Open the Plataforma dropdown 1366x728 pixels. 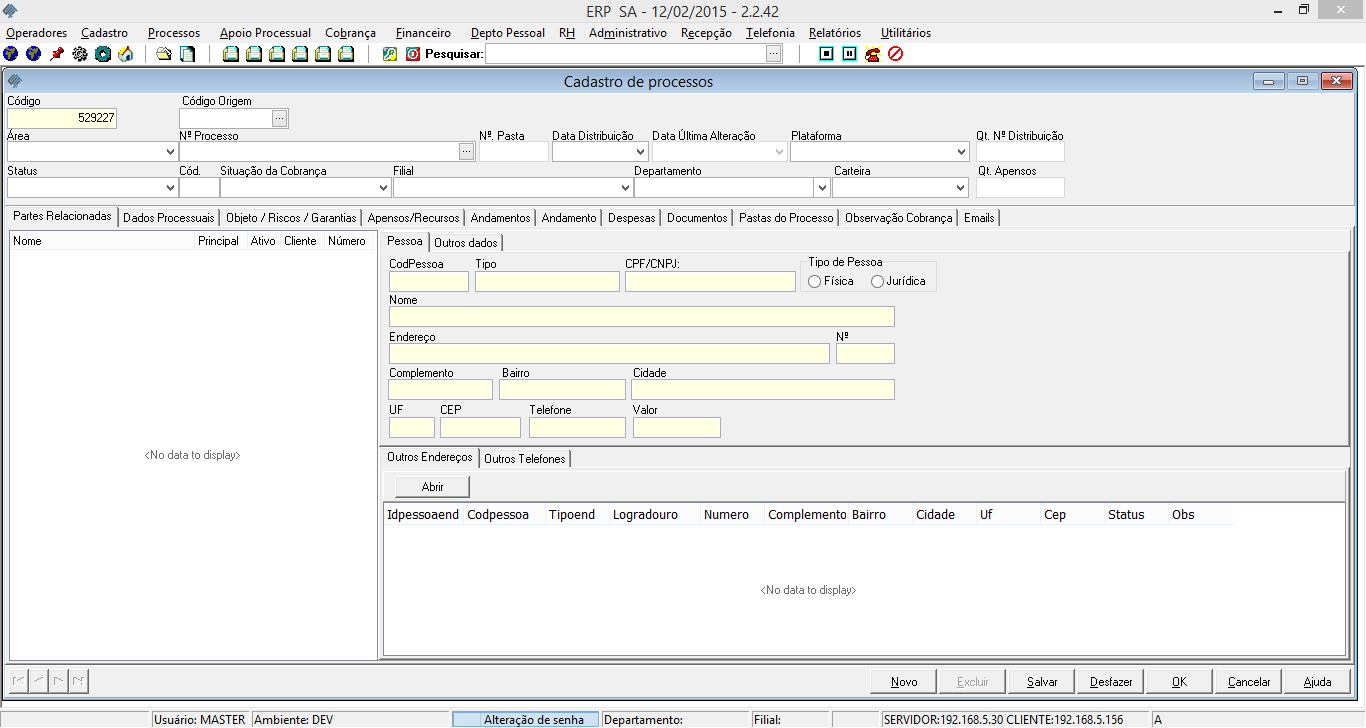tap(961, 152)
